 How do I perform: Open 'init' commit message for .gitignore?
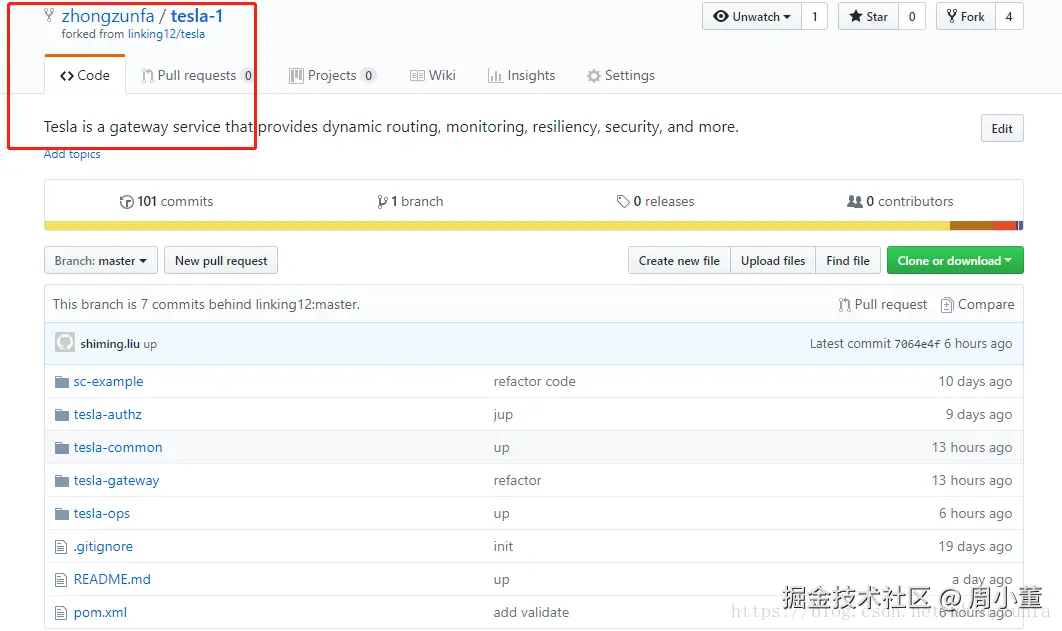click(x=503, y=546)
